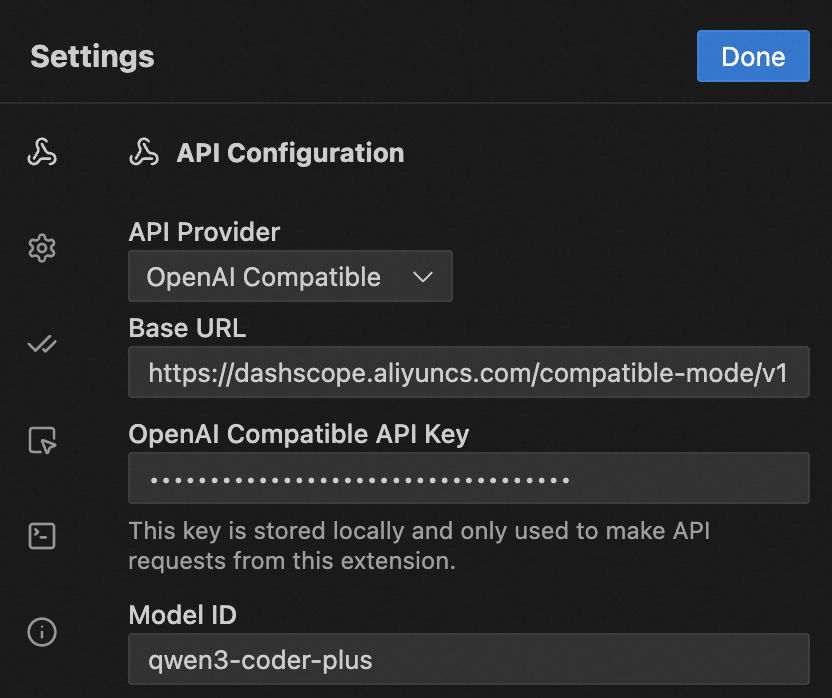Click the Model ID label
832x698 pixels.
(182, 615)
